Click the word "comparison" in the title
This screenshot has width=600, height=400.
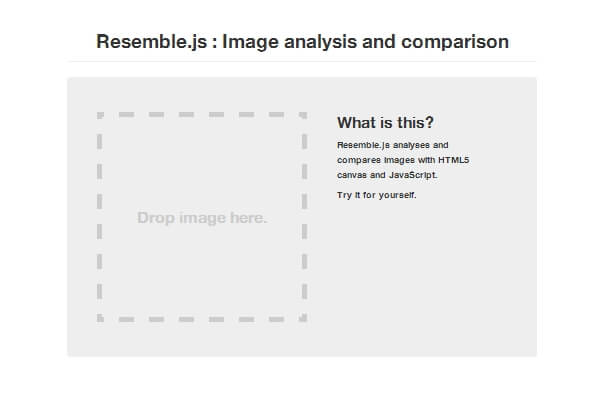455,42
